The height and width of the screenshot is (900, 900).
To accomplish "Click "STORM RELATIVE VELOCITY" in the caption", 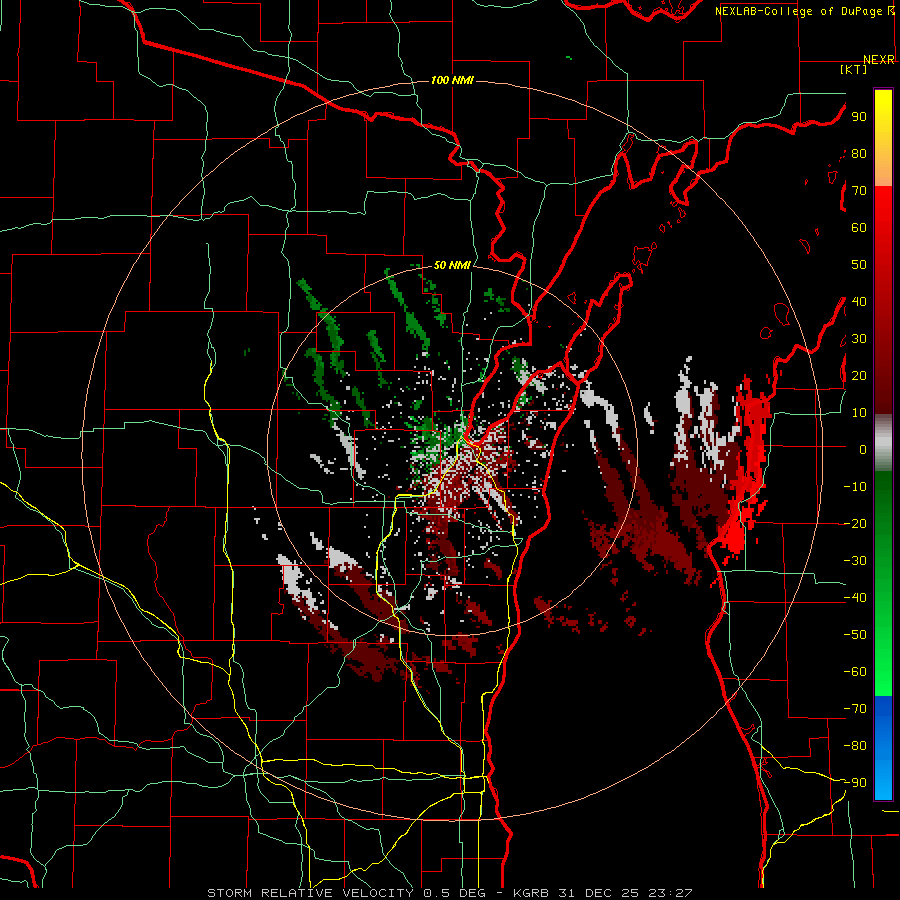I will (310, 893).
